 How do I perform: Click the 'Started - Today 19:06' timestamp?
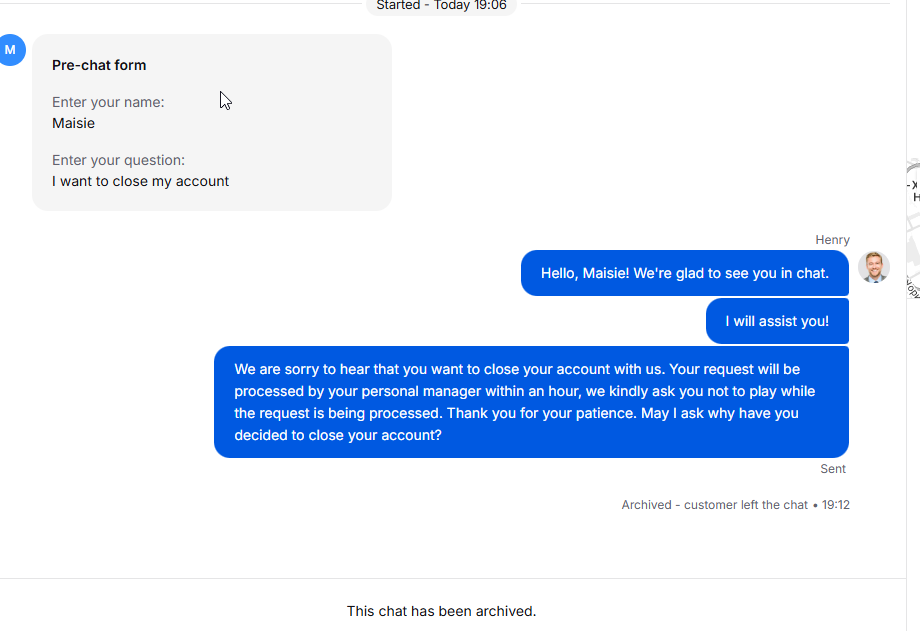[x=441, y=6]
